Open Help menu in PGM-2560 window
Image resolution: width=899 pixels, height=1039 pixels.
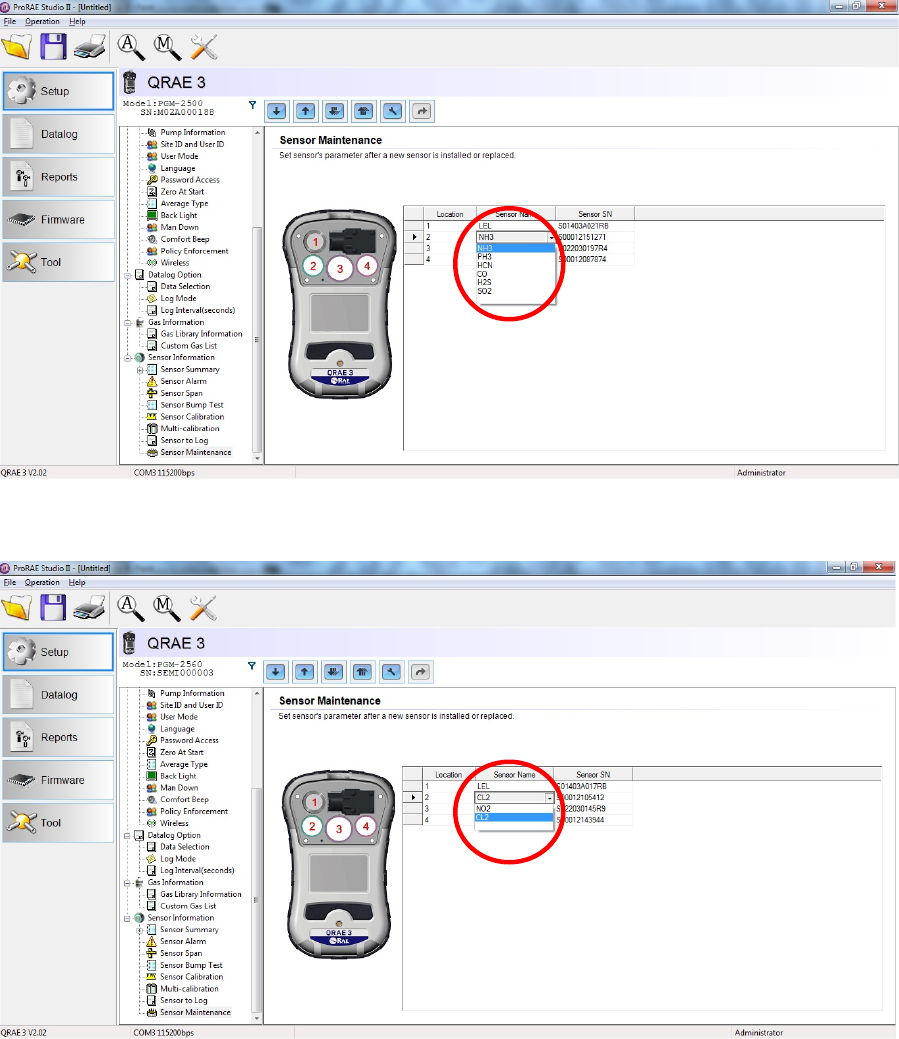pyautogui.click(x=77, y=582)
